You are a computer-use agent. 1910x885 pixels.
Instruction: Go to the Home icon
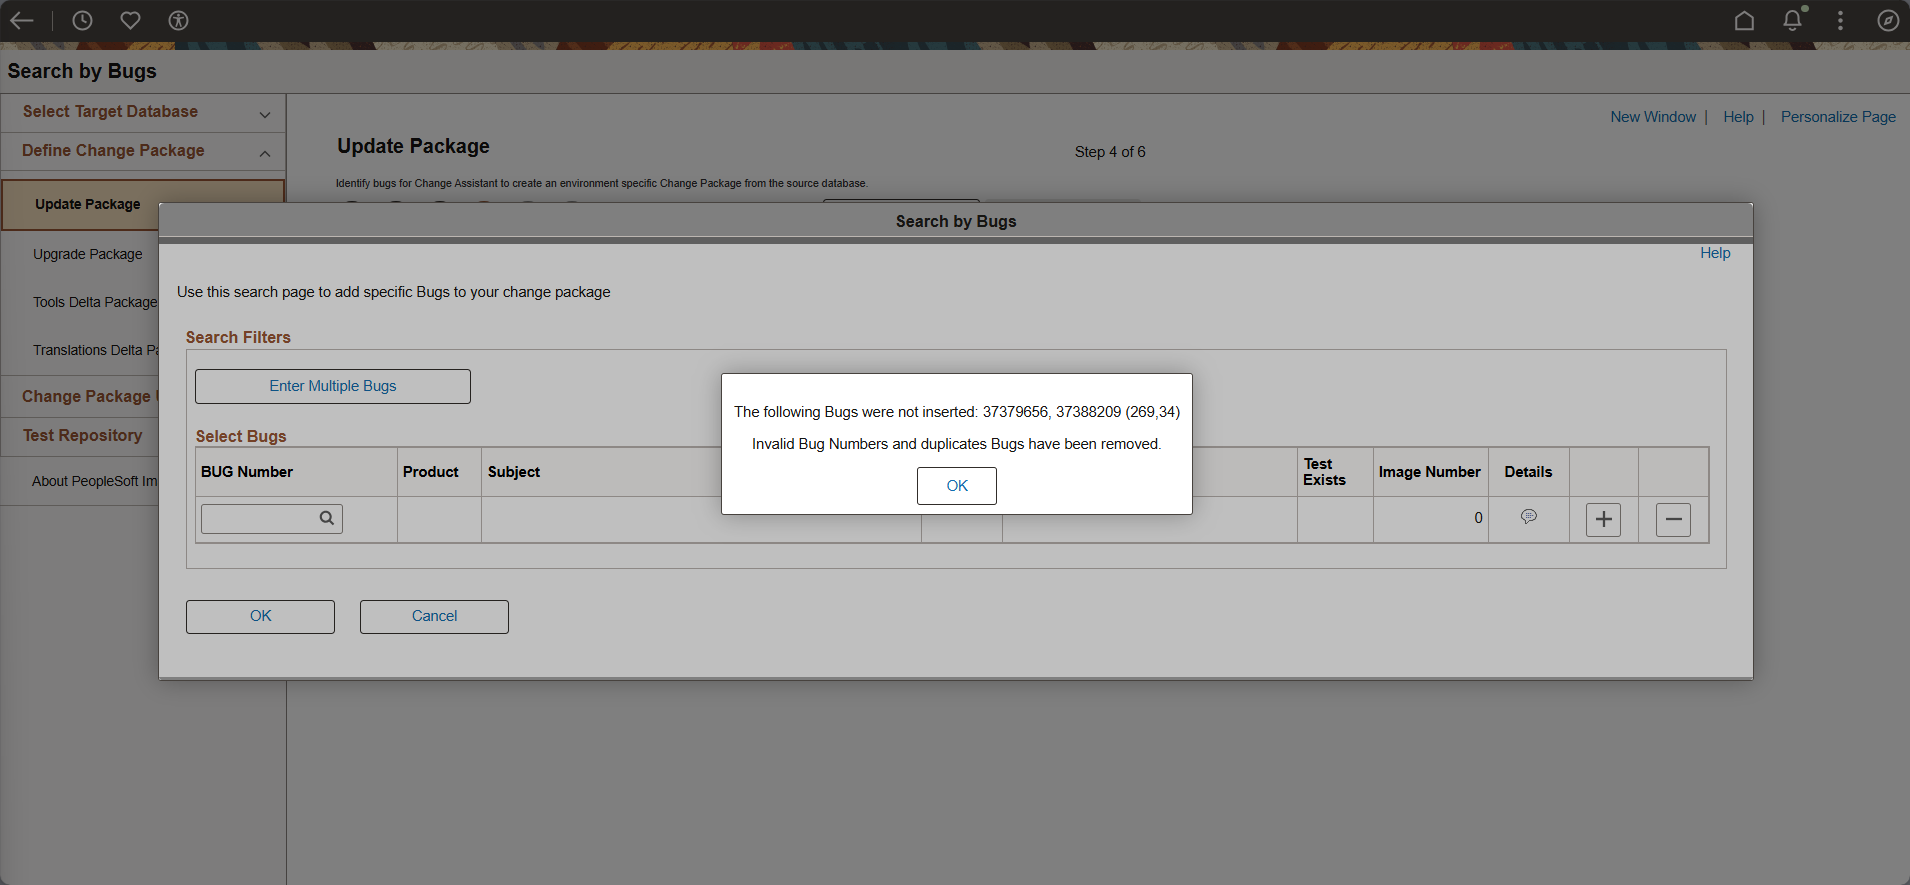point(1744,20)
